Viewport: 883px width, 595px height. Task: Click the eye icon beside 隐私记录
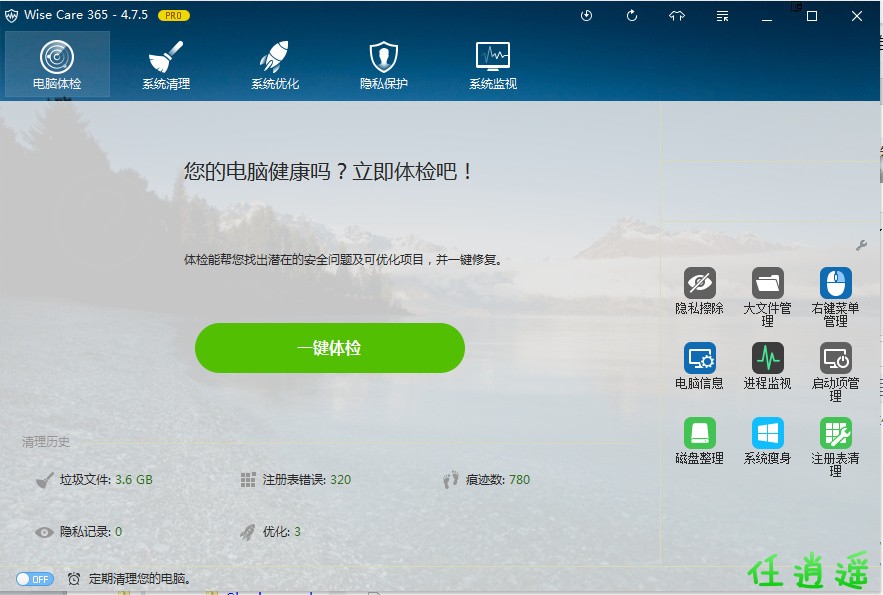[x=44, y=532]
